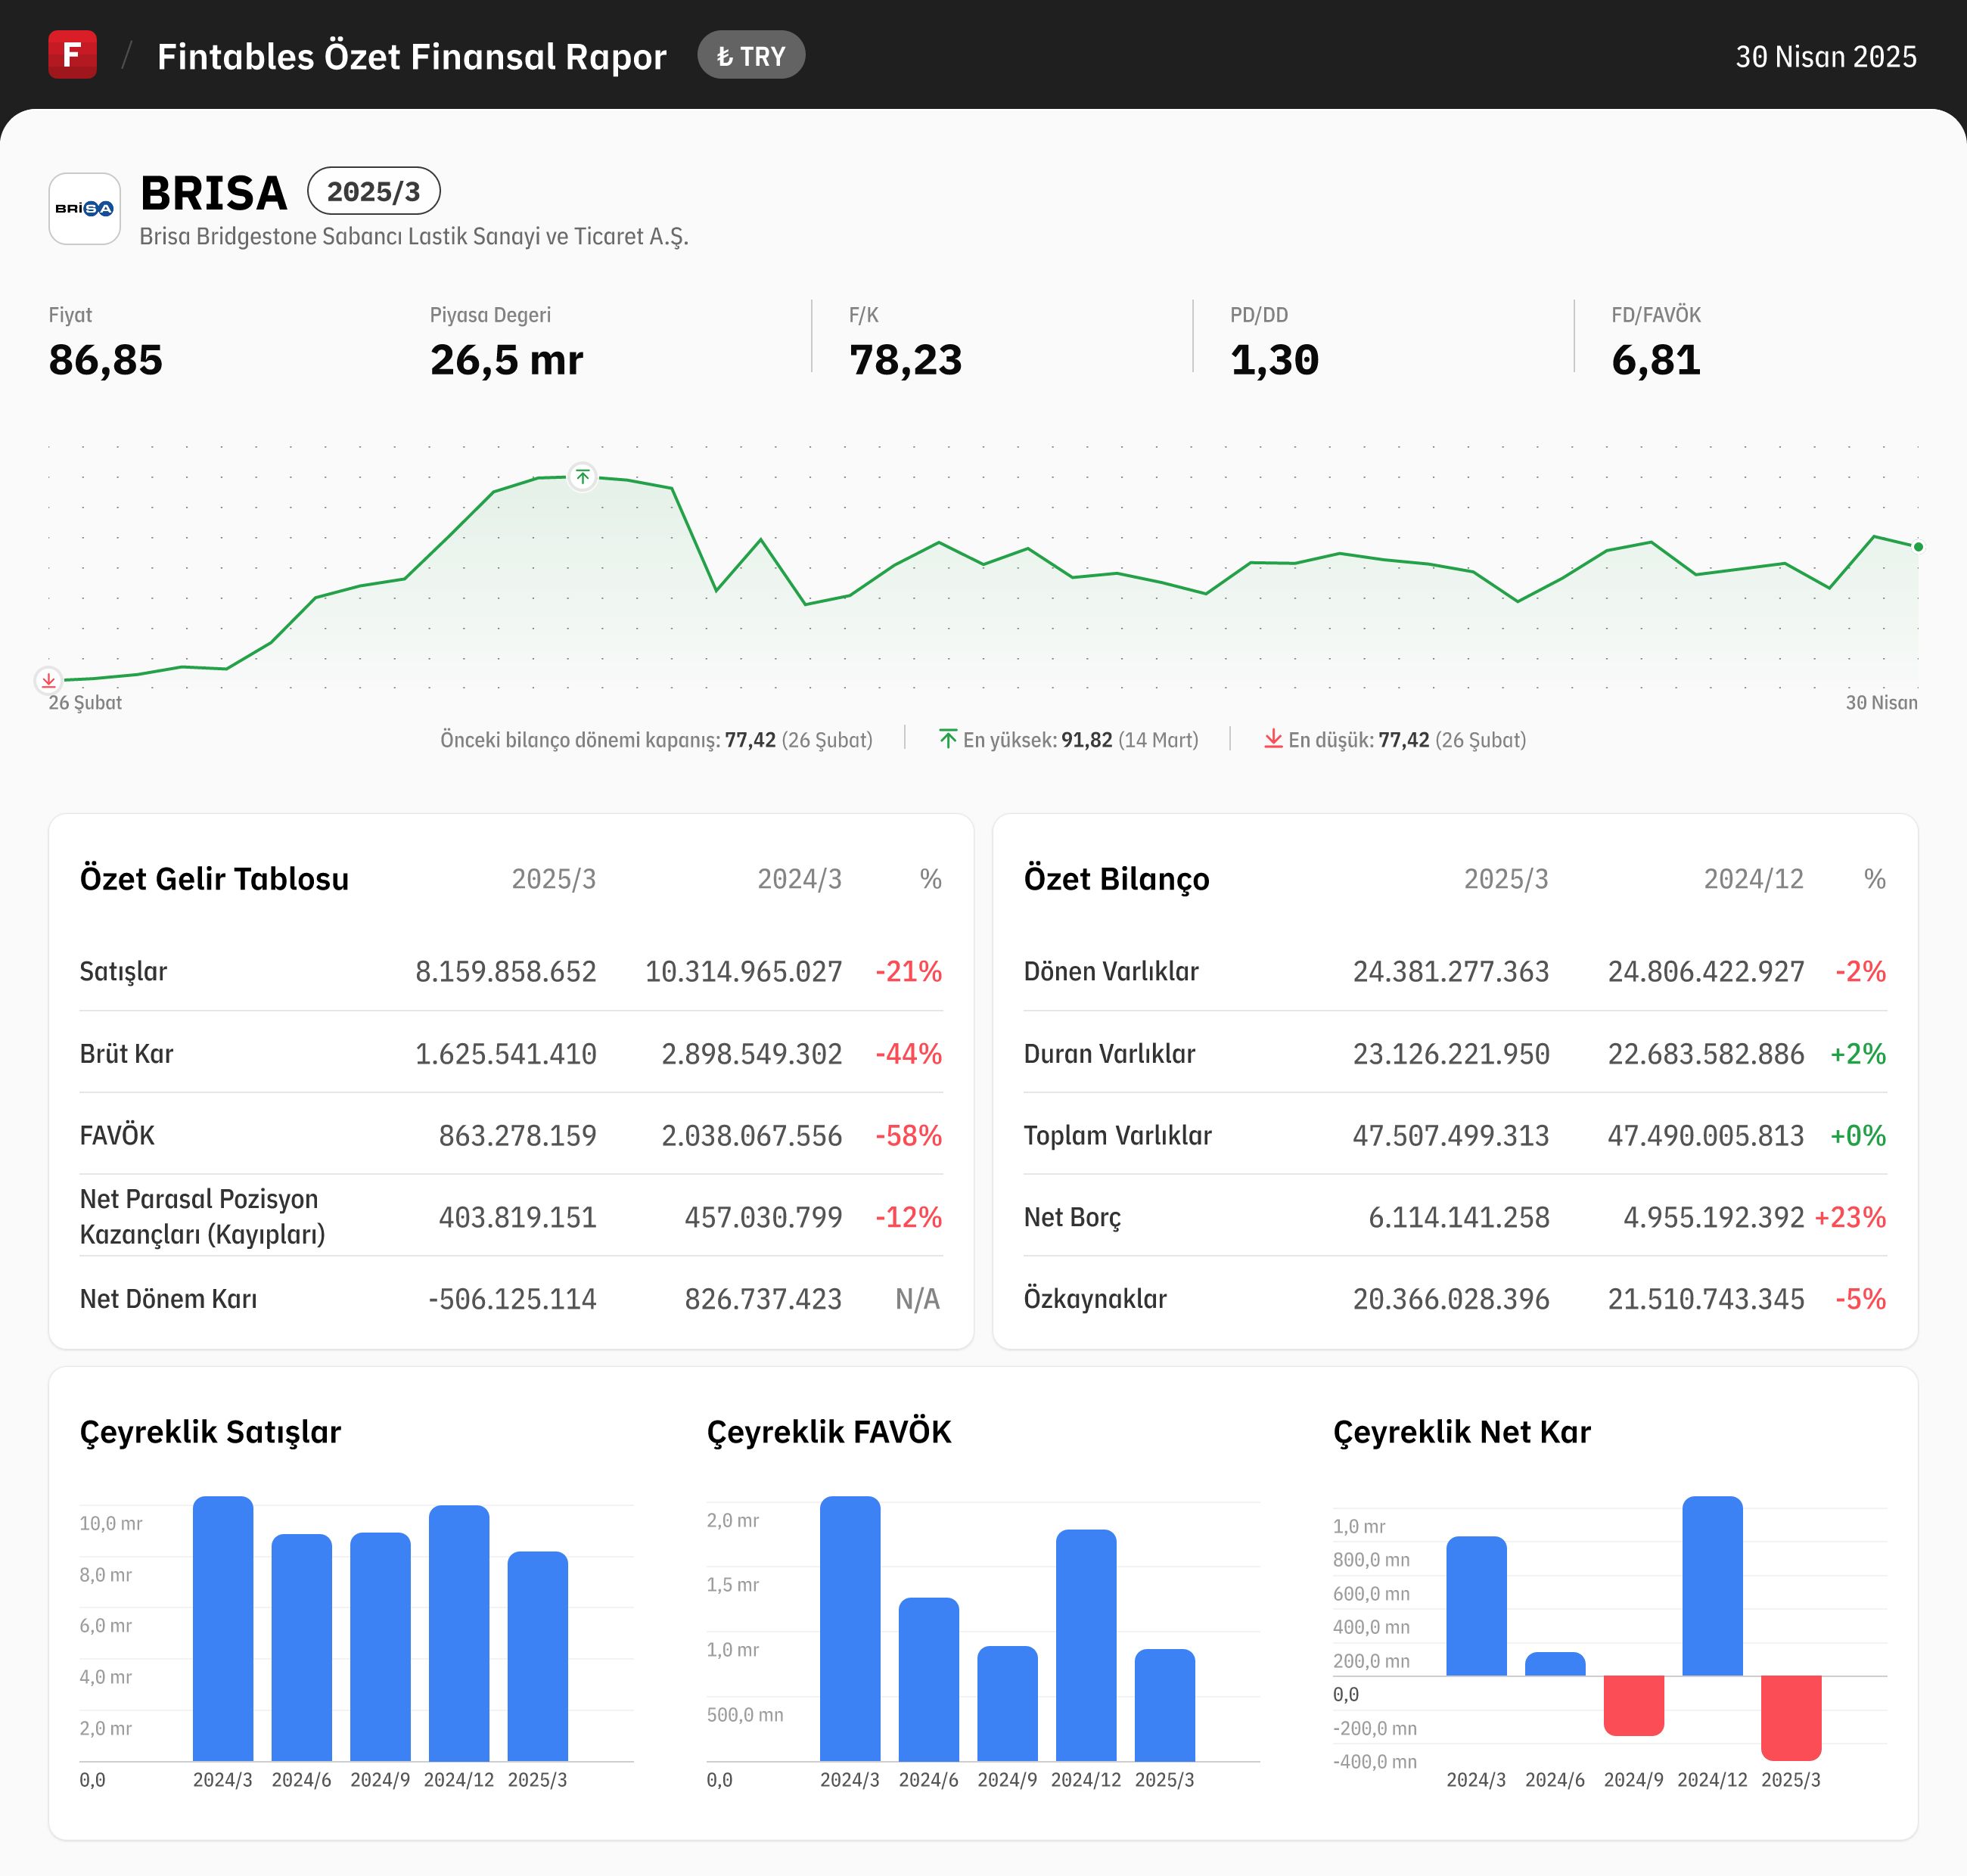Click the PD/DD value 1,30

(x=1275, y=360)
